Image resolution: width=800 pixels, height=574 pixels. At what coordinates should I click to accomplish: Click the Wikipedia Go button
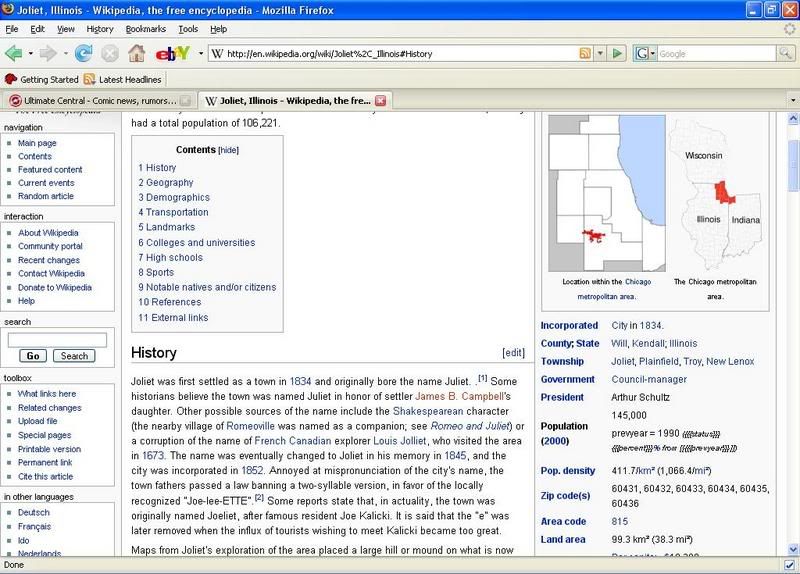[x=33, y=356]
